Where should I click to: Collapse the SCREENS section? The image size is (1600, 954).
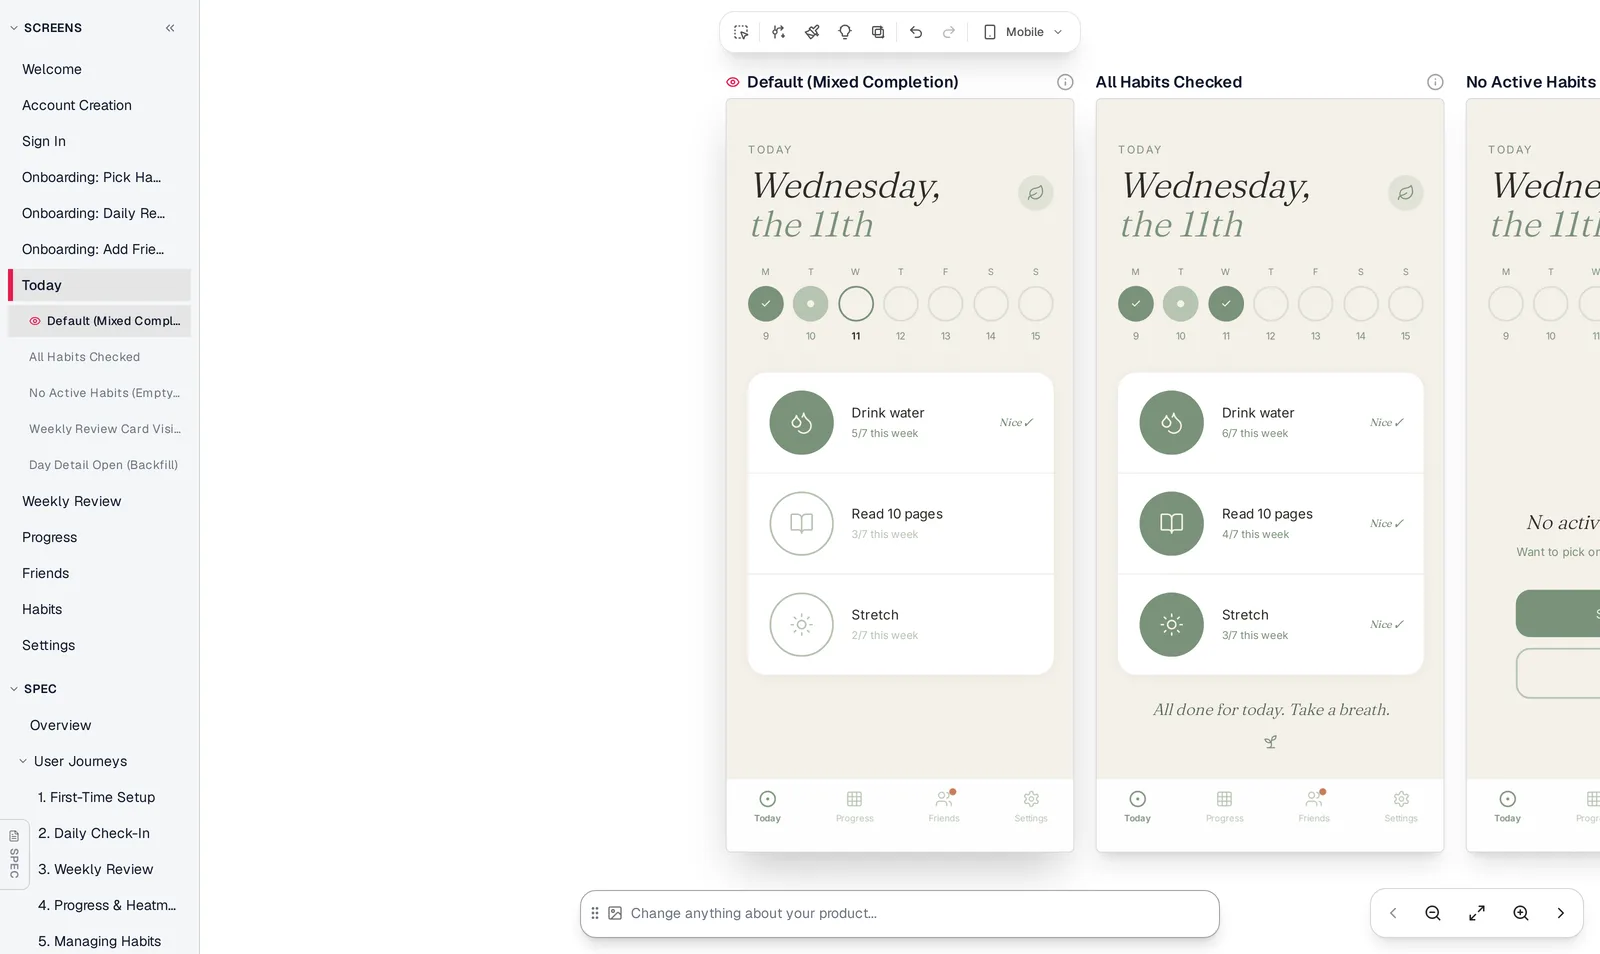[14, 28]
